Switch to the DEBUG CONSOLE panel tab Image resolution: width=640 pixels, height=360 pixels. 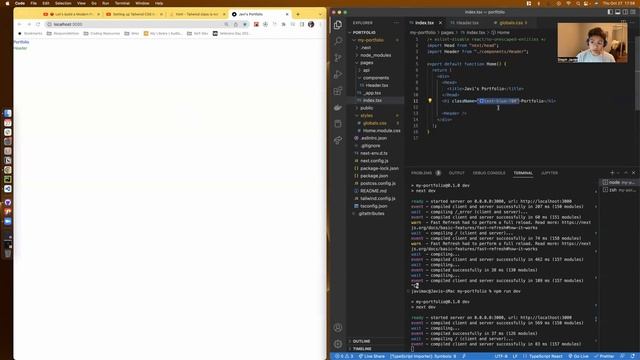(489, 173)
